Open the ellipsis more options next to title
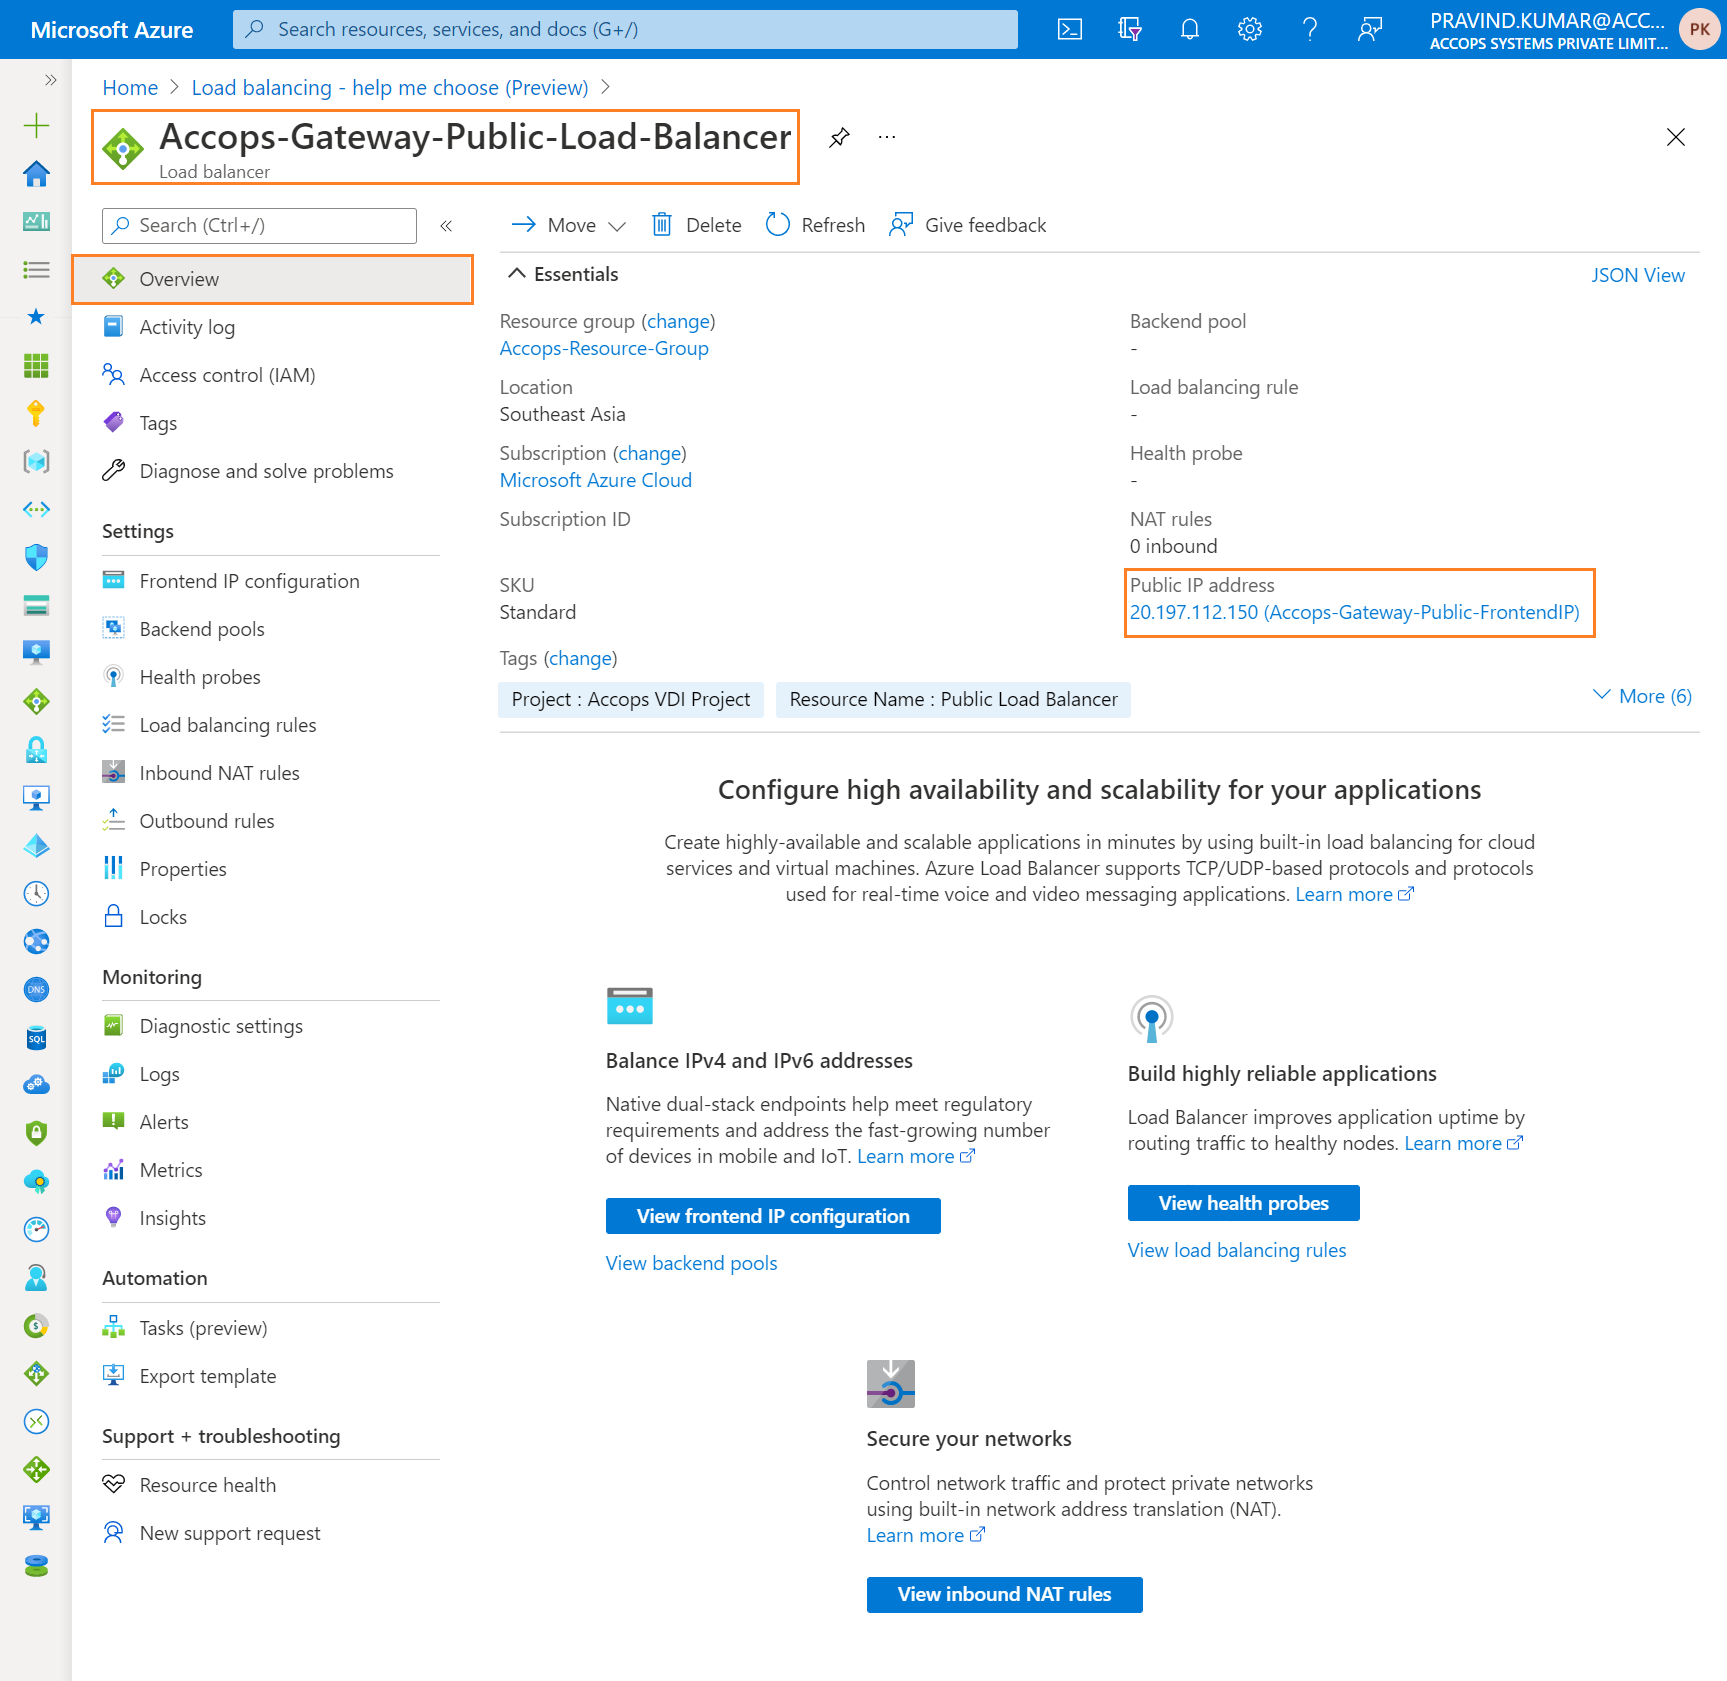 click(887, 137)
